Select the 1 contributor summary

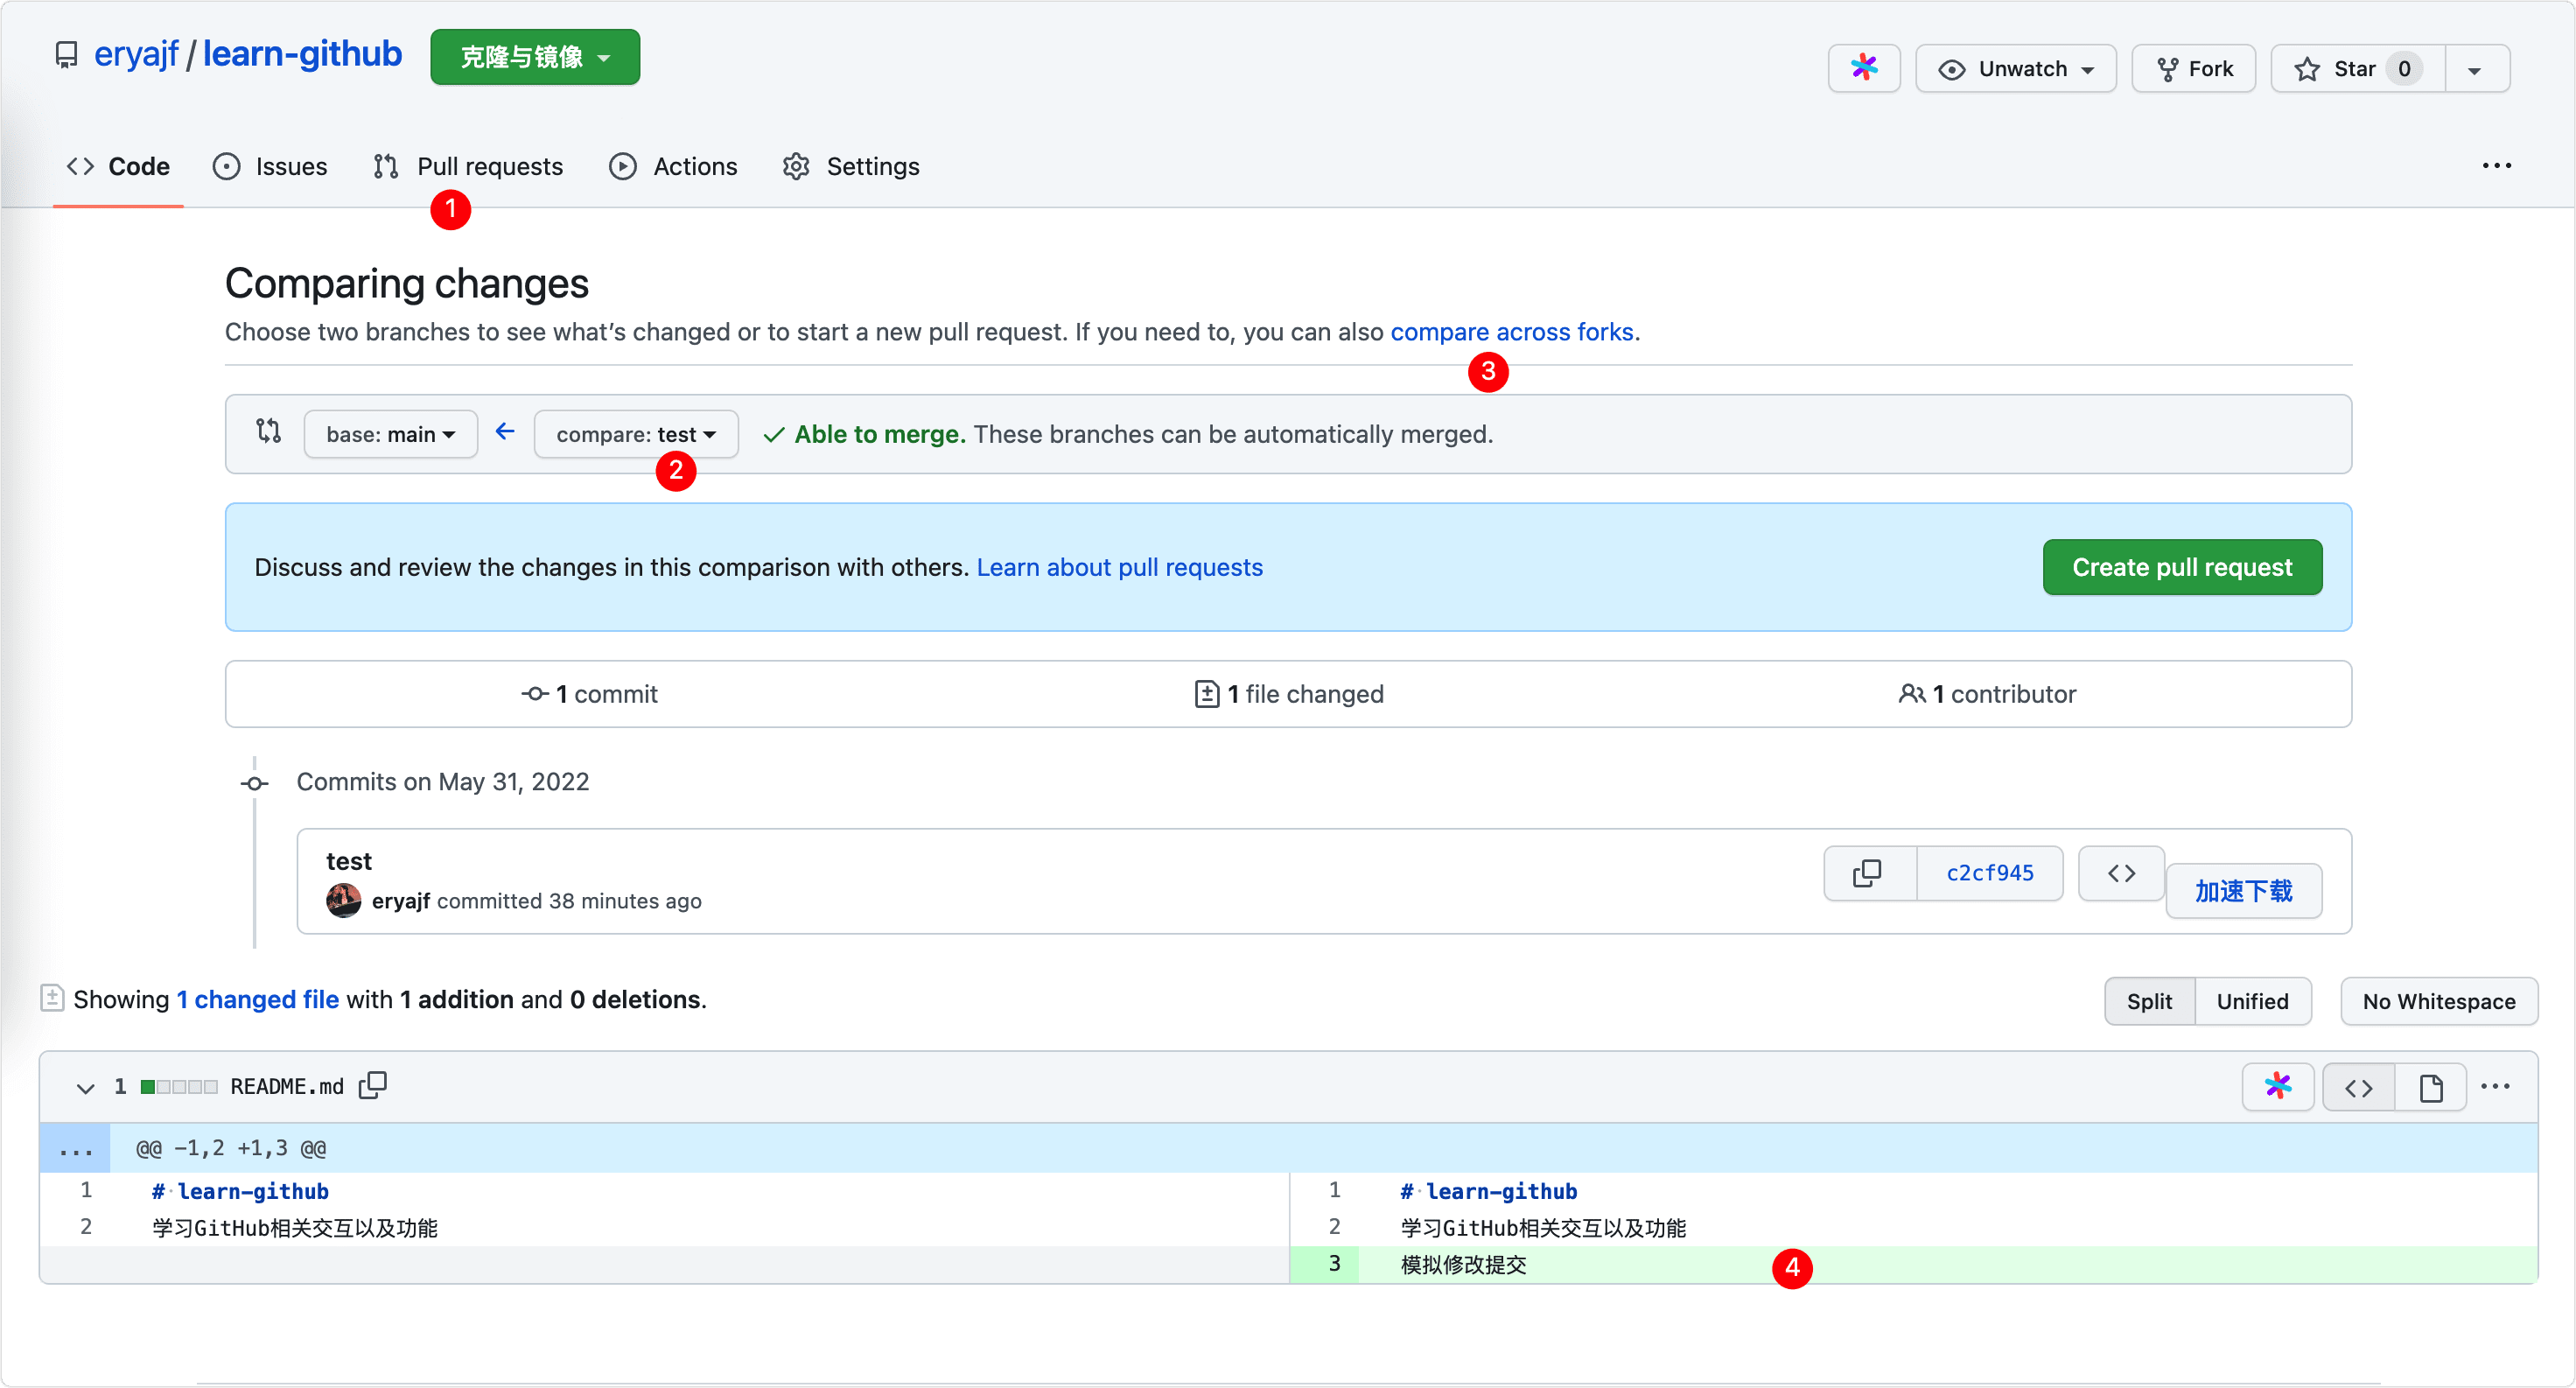pyautogui.click(x=1987, y=694)
